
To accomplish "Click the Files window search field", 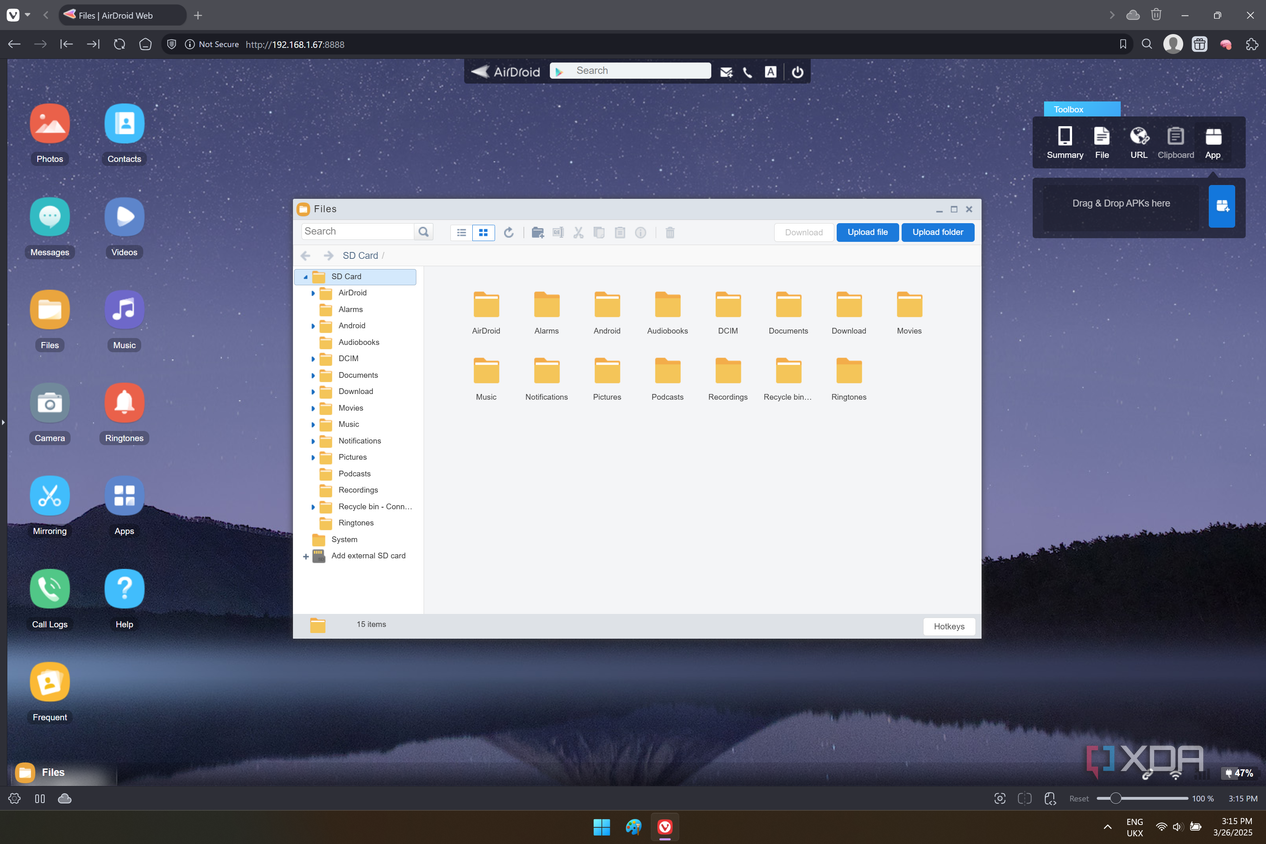I will [358, 231].
